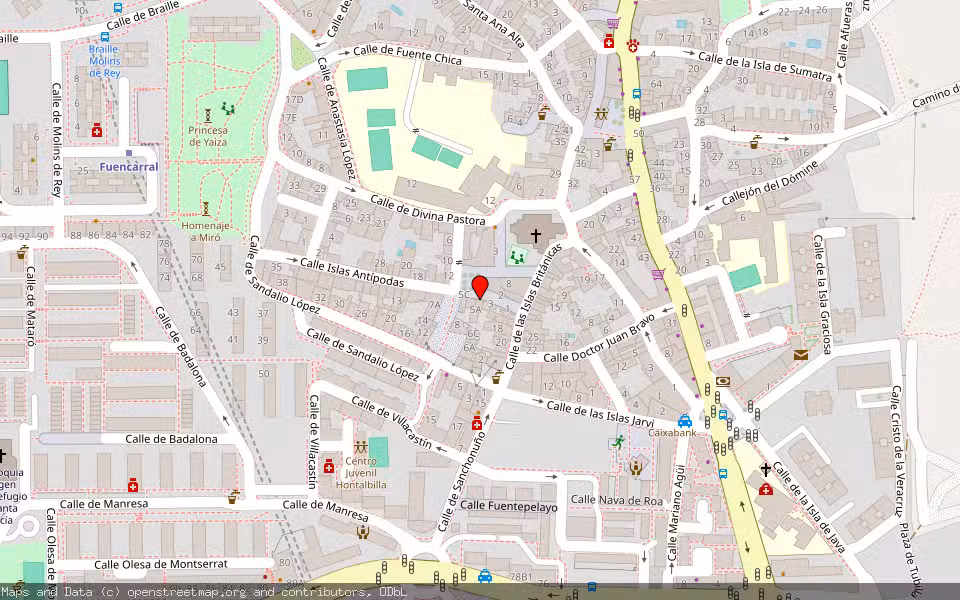Click the Caixabank label on the map

coord(672,432)
